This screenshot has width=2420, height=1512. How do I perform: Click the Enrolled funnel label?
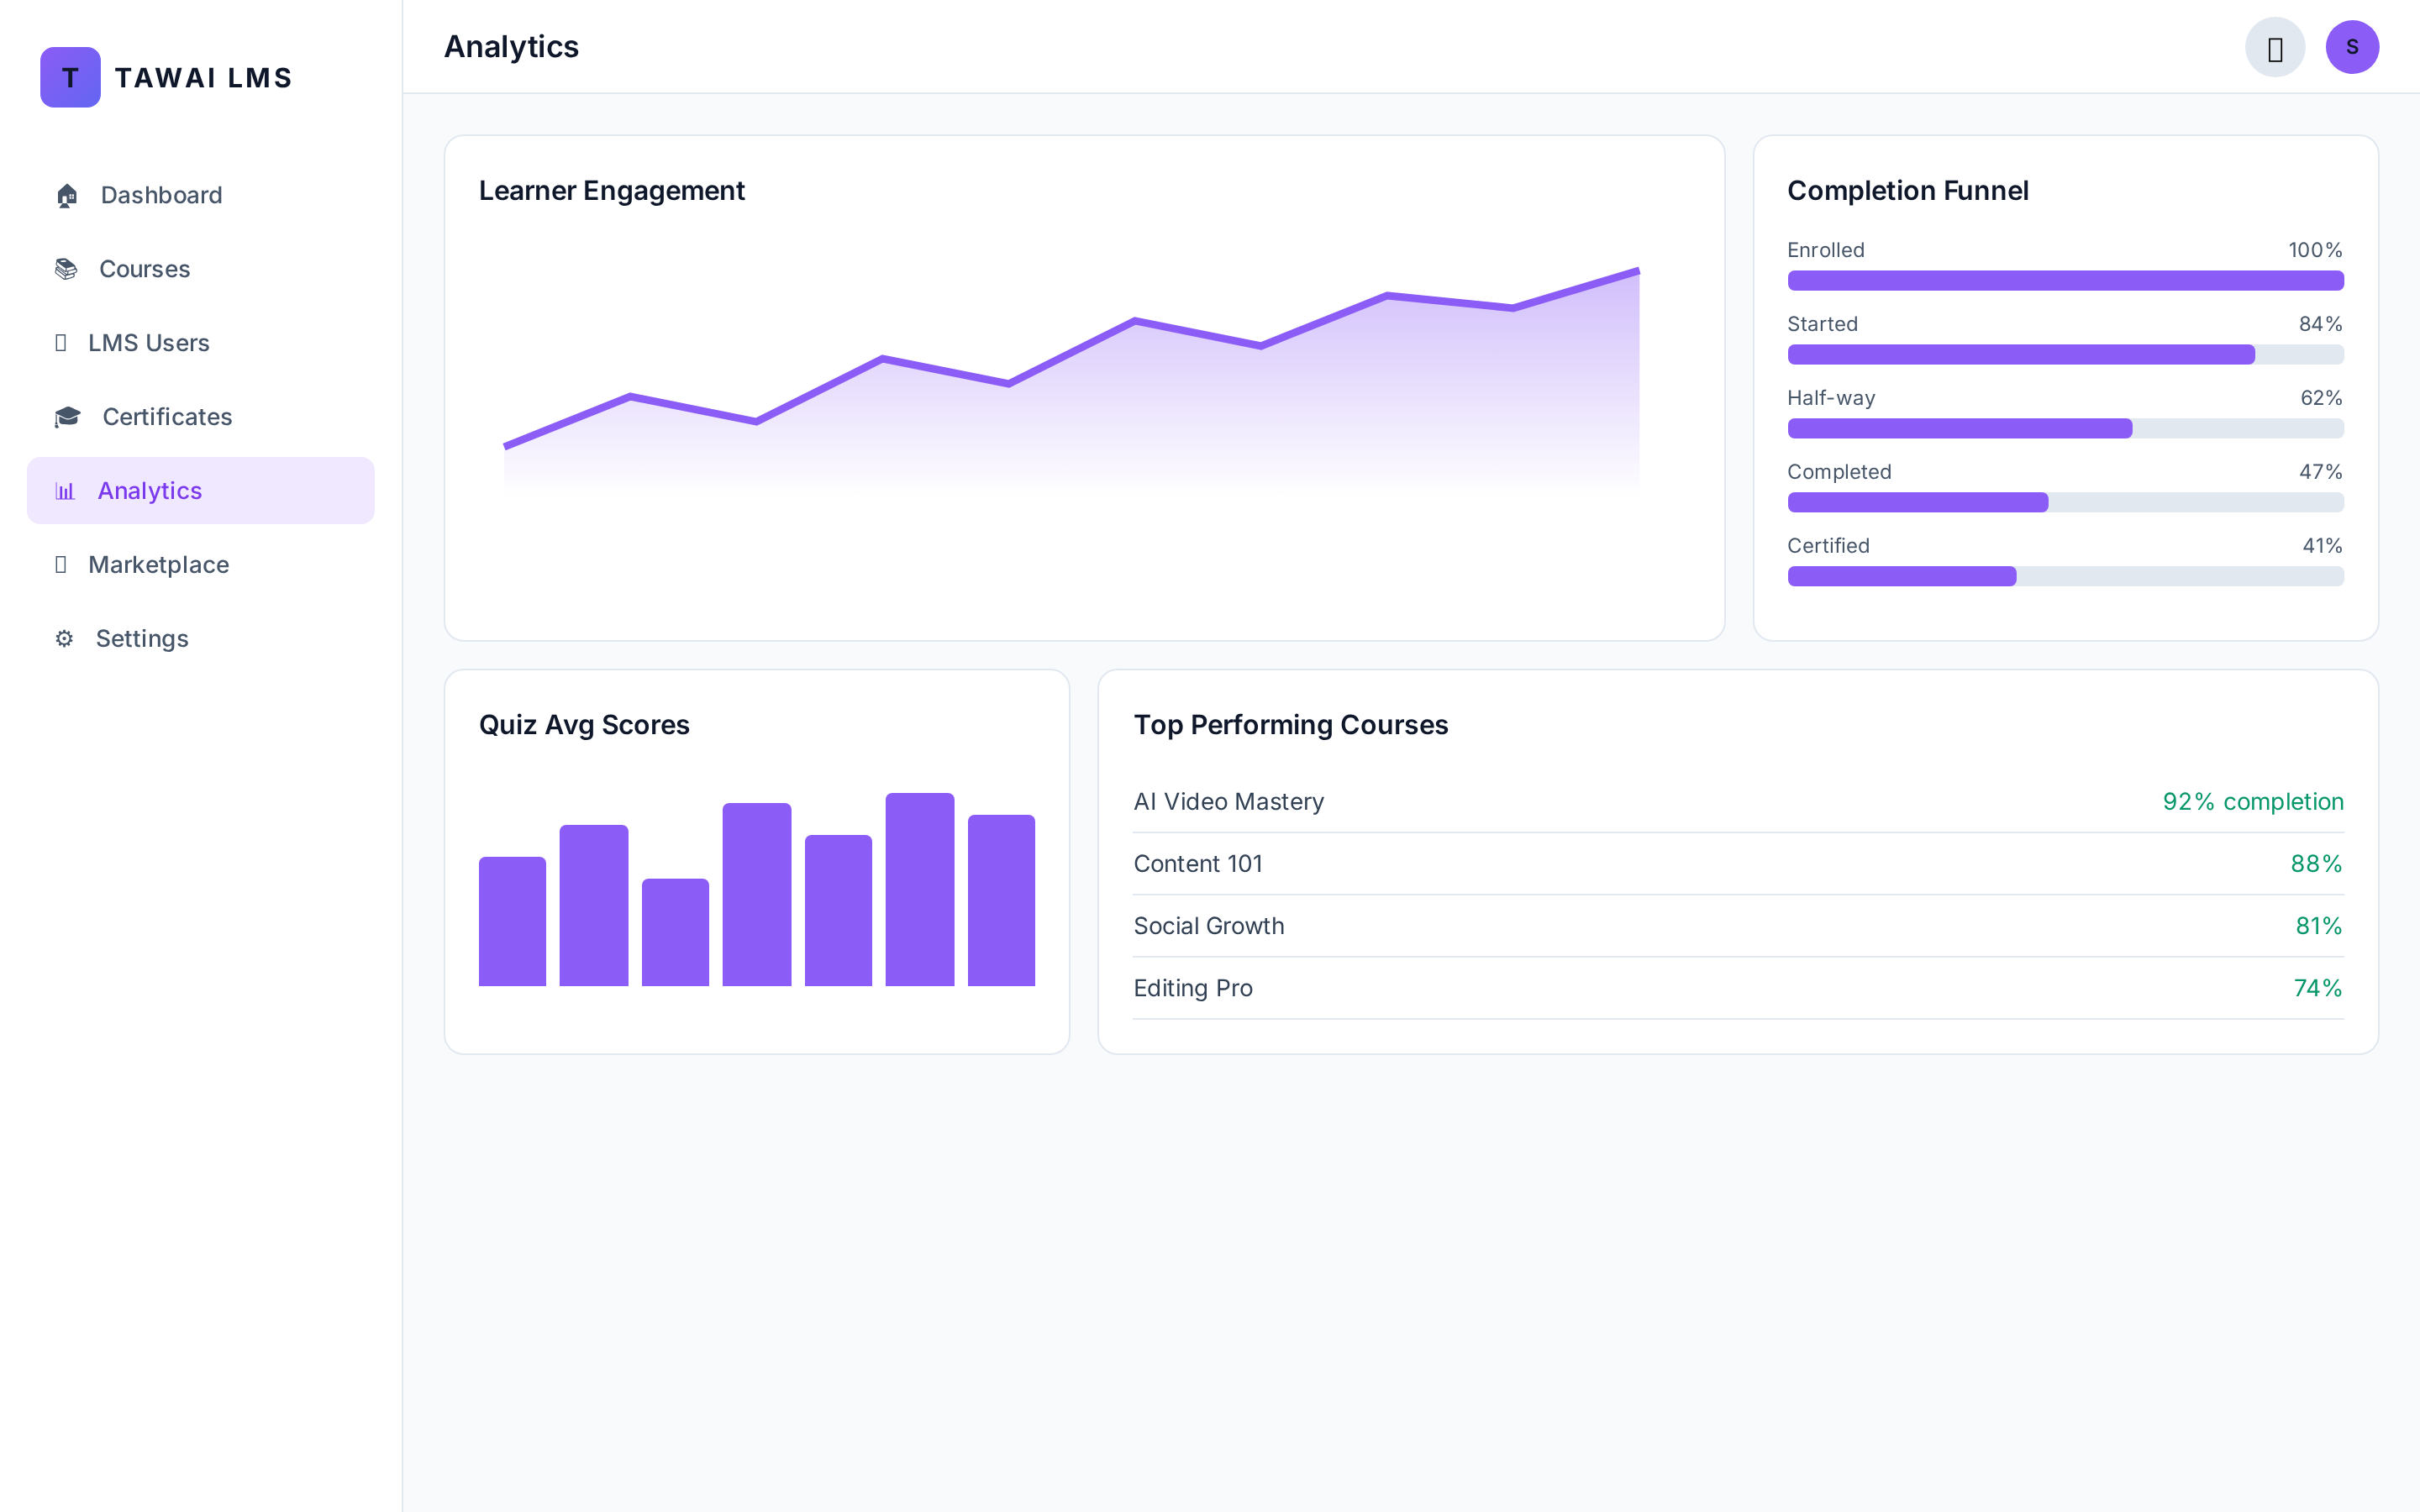(x=1826, y=250)
